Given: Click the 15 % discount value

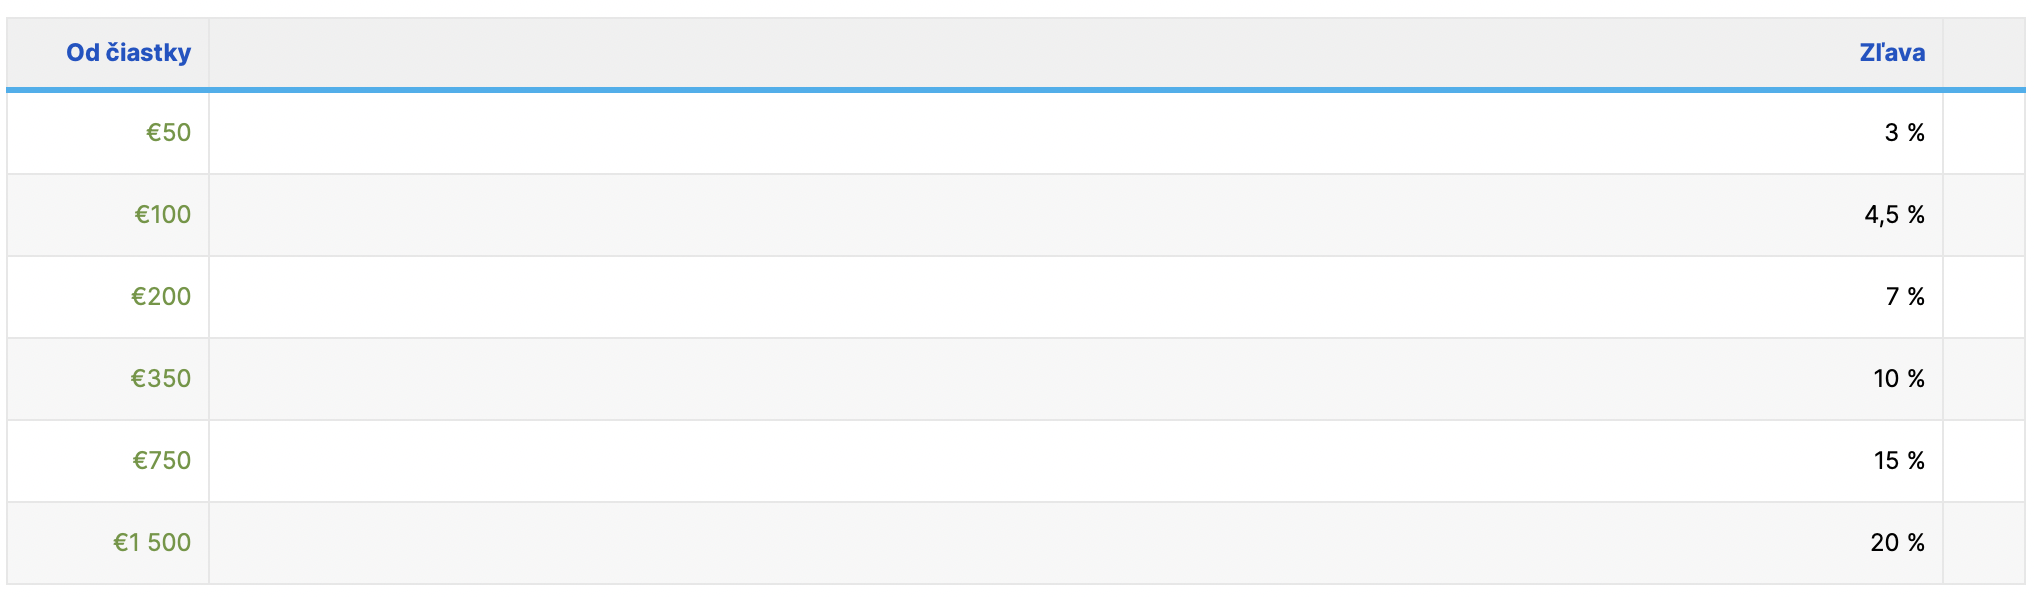Looking at the screenshot, I should point(1899,461).
